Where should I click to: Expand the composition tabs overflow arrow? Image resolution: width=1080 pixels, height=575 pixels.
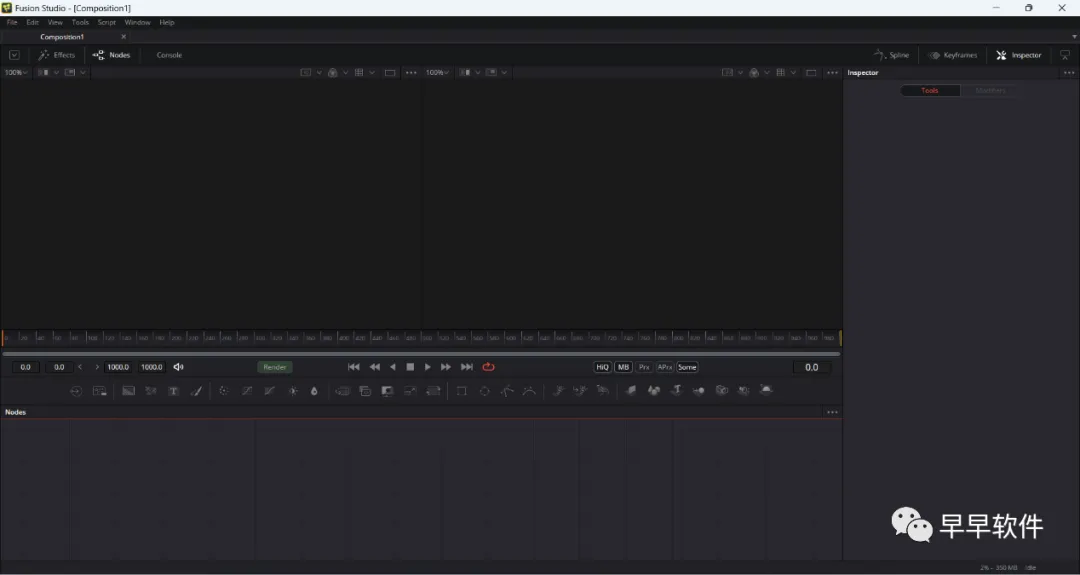point(1074,36)
